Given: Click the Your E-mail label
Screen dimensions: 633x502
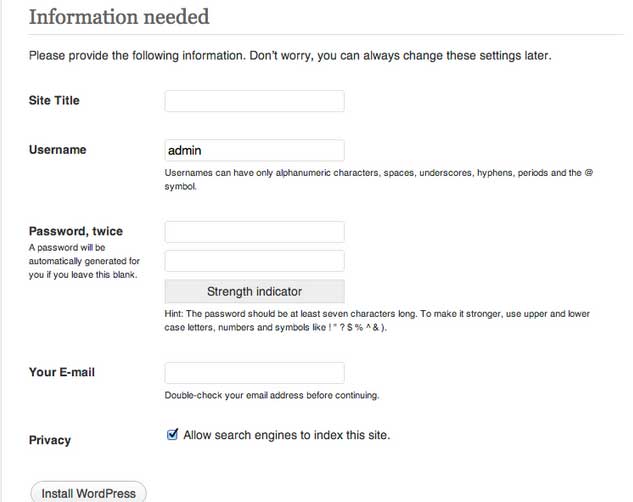Looking at the screenshot, I should tap(62, 373).
